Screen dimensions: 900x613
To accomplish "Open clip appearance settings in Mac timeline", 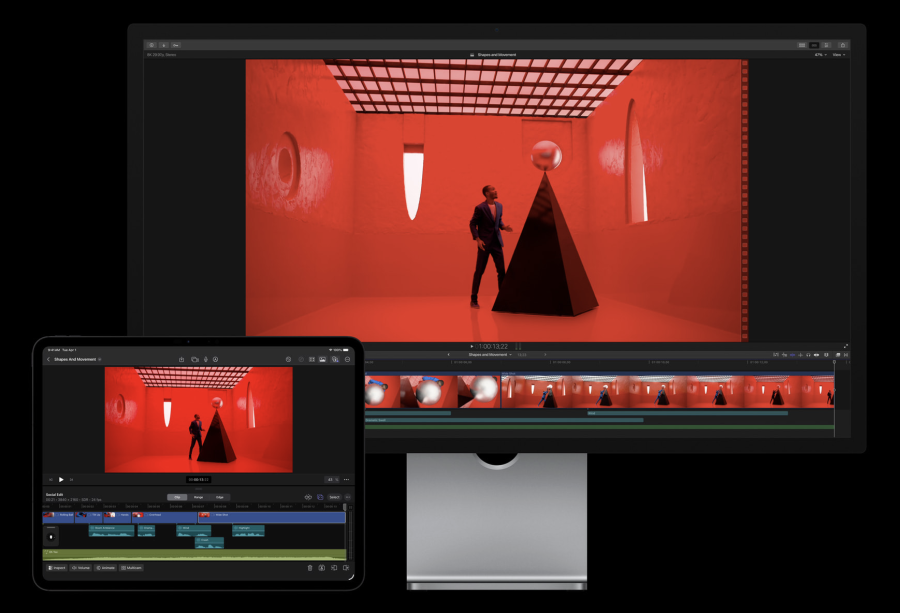I will 838,353.
